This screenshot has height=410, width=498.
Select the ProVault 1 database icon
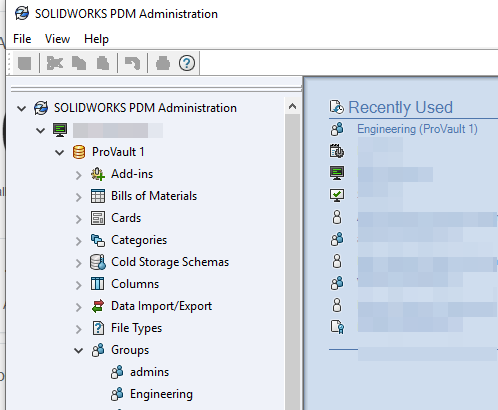[79, 152]
